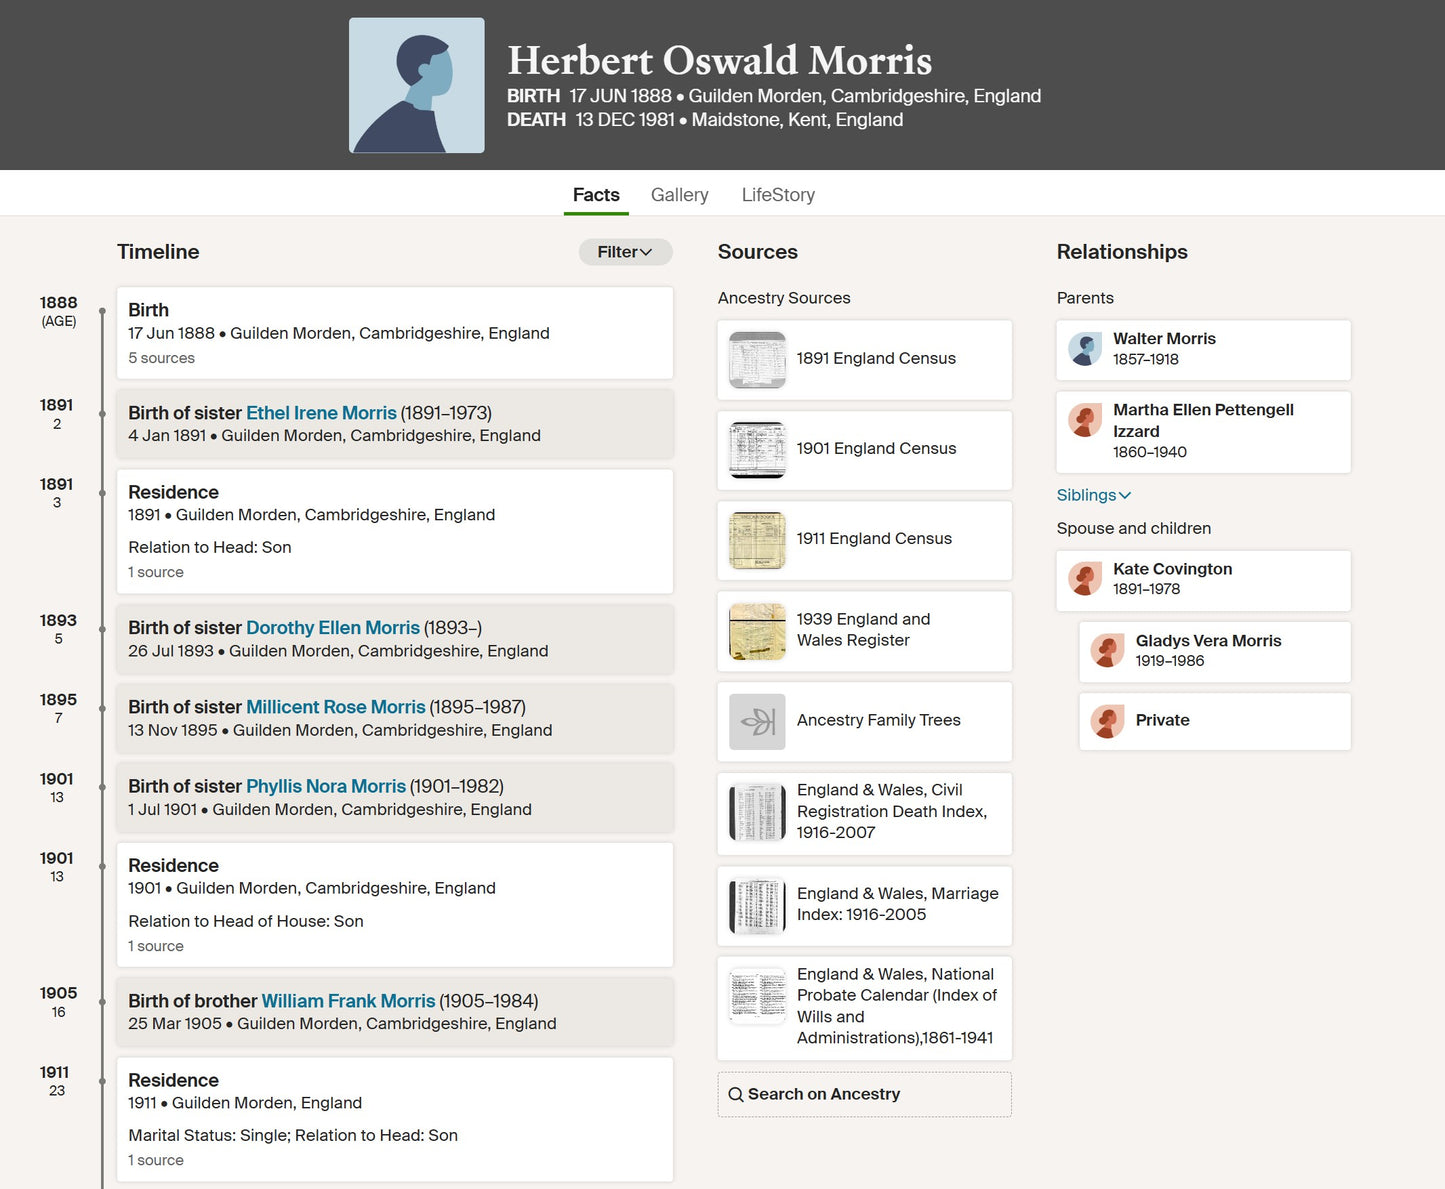
Task: Click the Search on Ancestry button
Action: point(864,1094)
